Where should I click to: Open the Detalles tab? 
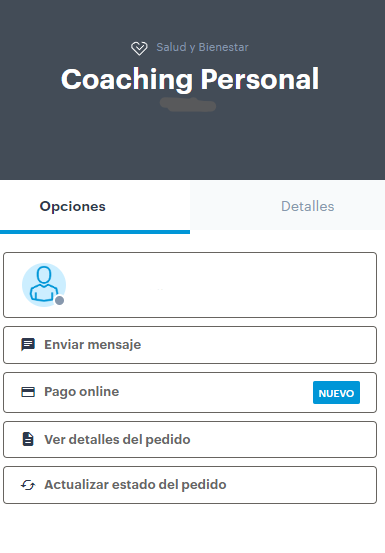click(307, 206)
